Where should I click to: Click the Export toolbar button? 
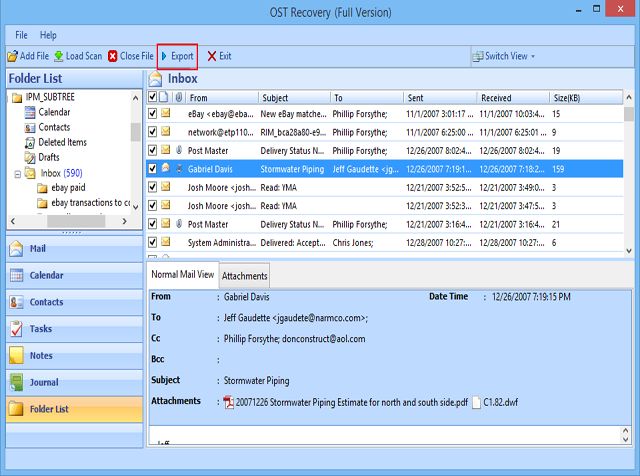click(x=178, y=56)
